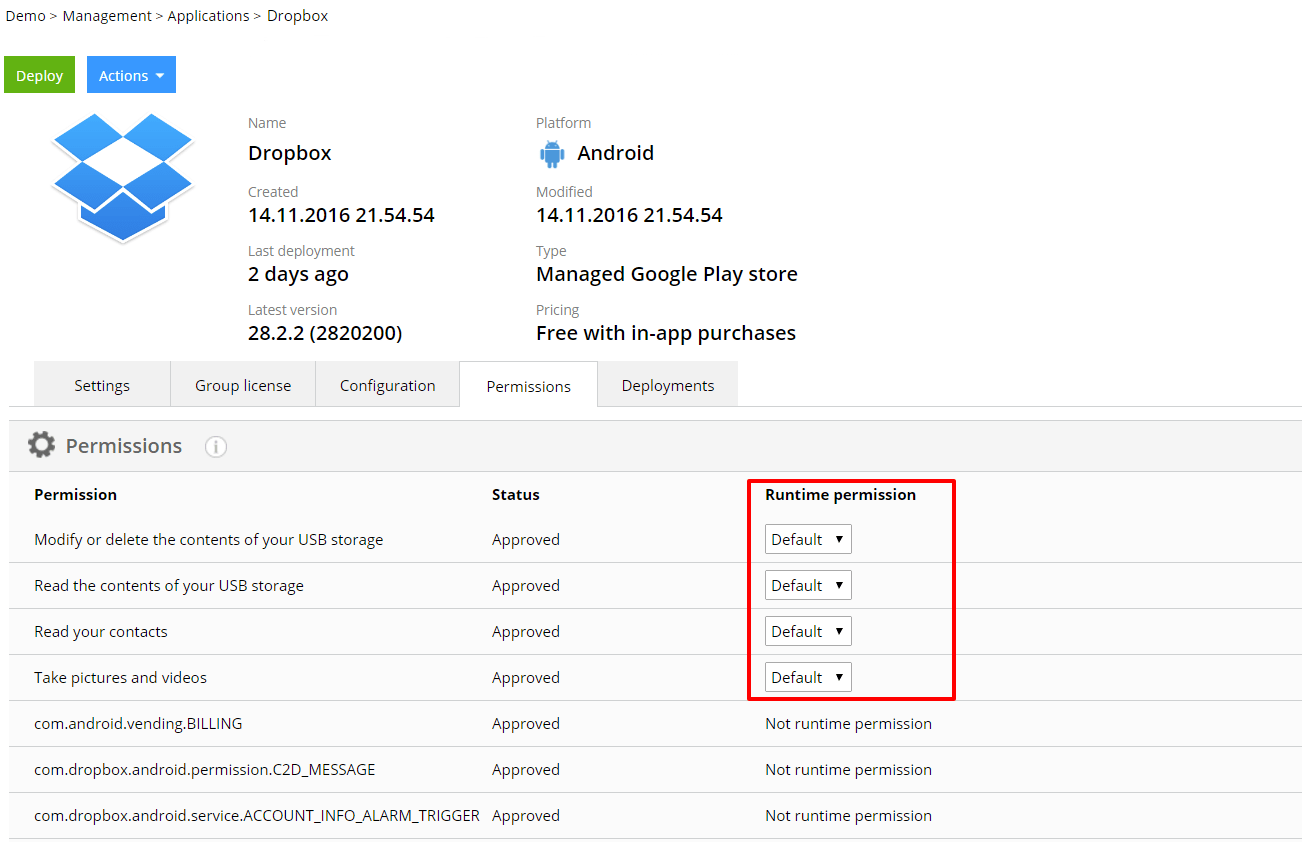Click the Demo breadcrumb link
The width and height of the screenshot is (1302, 842).
[x=26, y=16]
